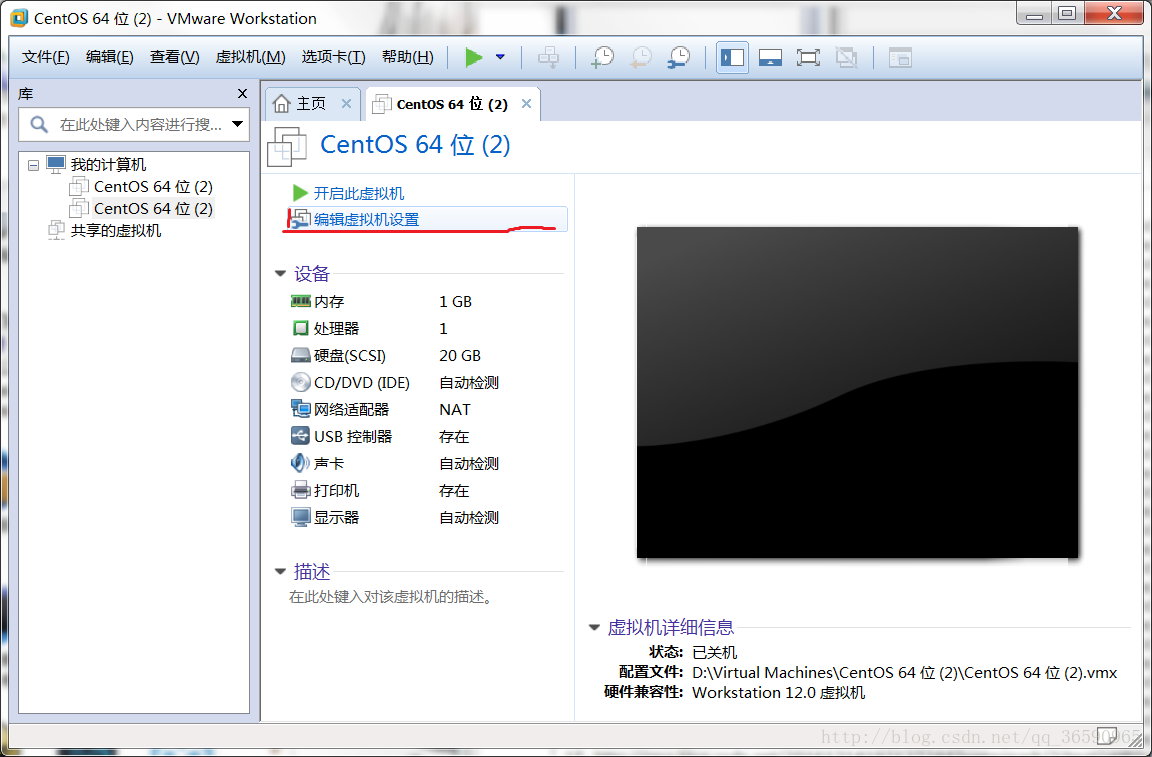The image size is (1152, 757).
Task: Open the 编辑(E) menu
Action: click(x=109, y=57)
